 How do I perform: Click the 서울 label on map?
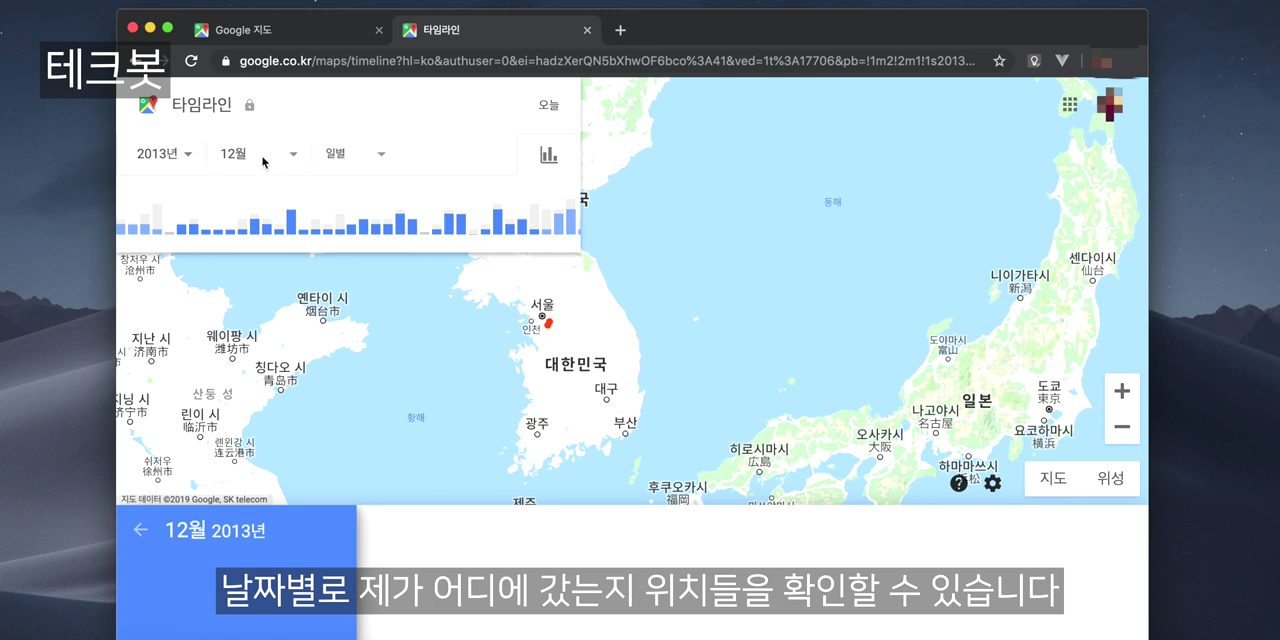coord(542,304)
